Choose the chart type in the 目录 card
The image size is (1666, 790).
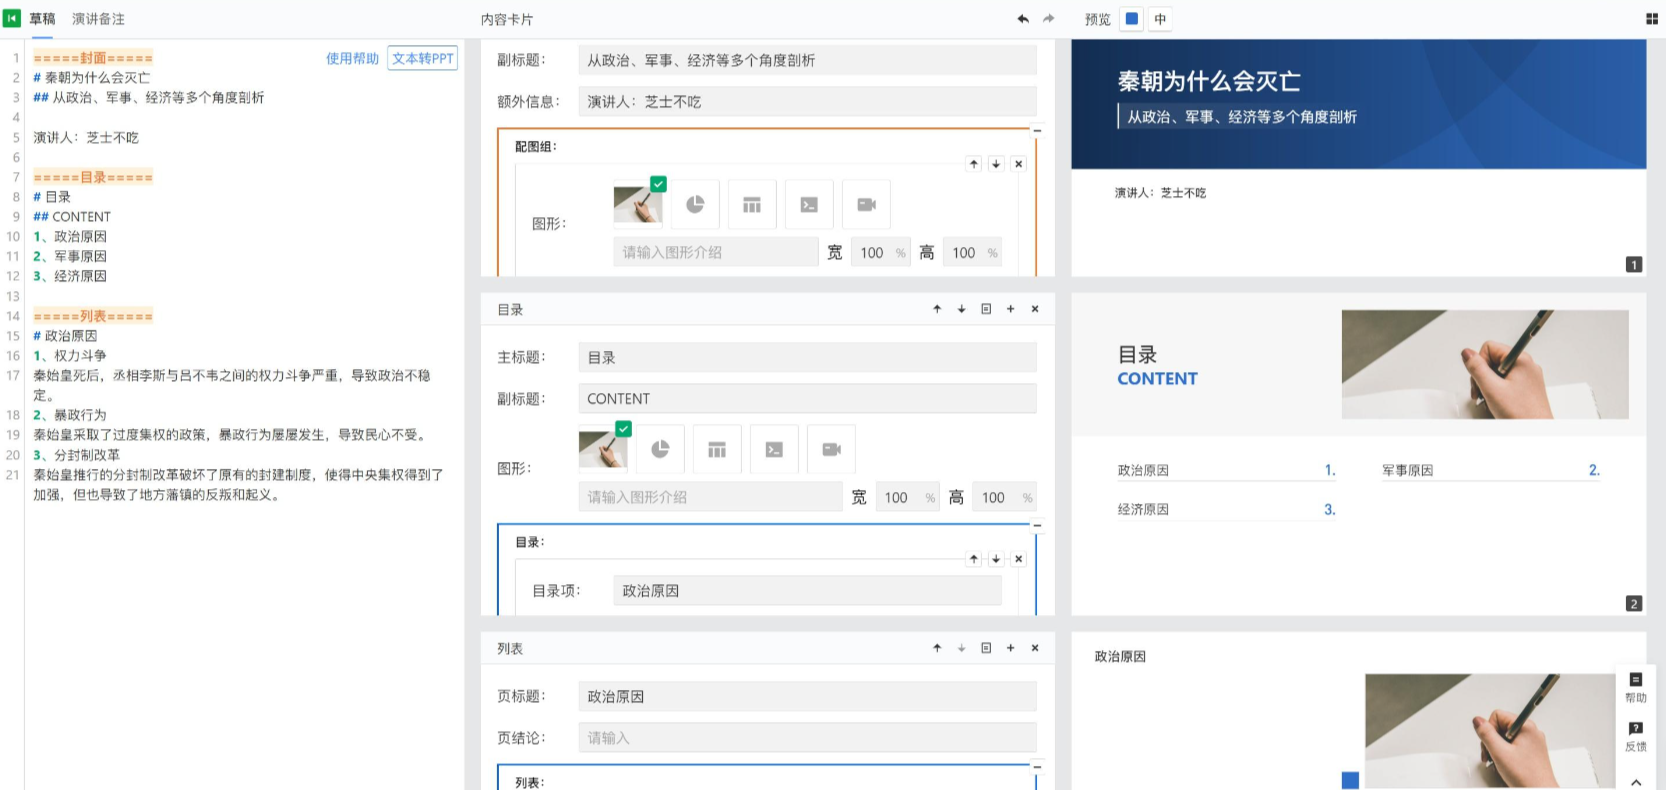[660, 449]
